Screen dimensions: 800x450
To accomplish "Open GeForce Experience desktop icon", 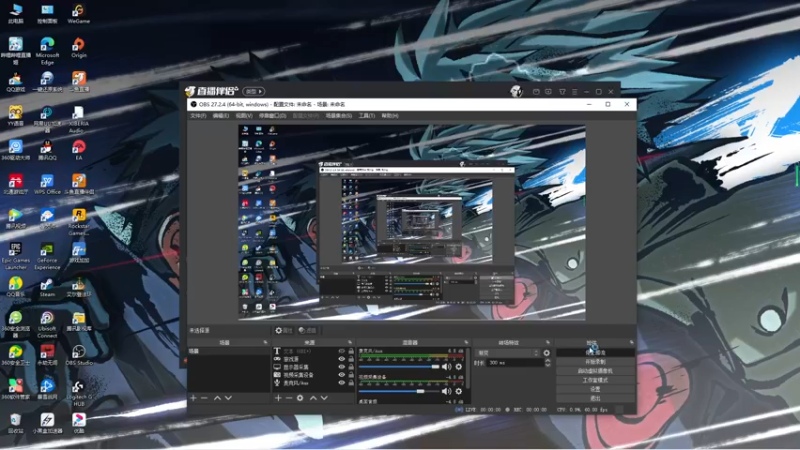I will [47, 256].
